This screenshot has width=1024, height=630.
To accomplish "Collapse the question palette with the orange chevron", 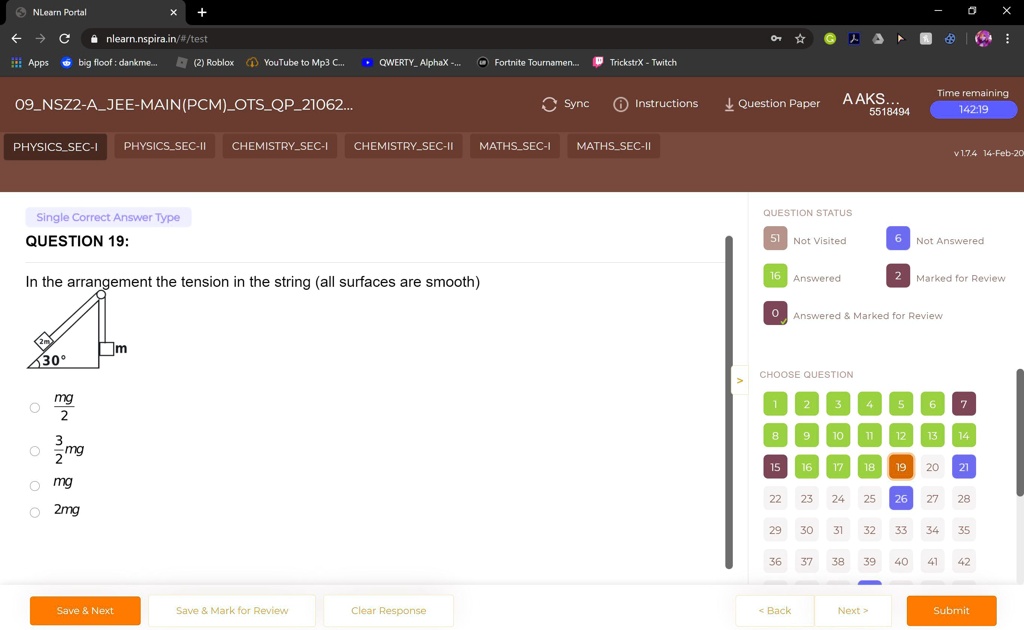I will pyautogui.click(x=740, y=380).
